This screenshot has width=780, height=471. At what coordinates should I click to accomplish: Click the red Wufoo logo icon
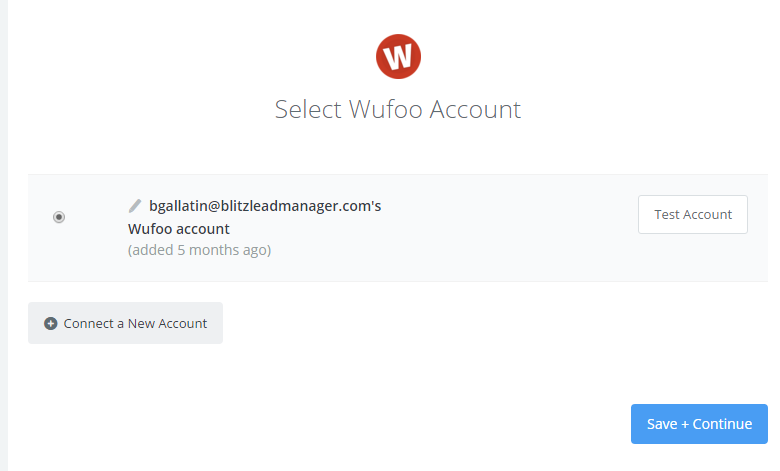(398, 56)
